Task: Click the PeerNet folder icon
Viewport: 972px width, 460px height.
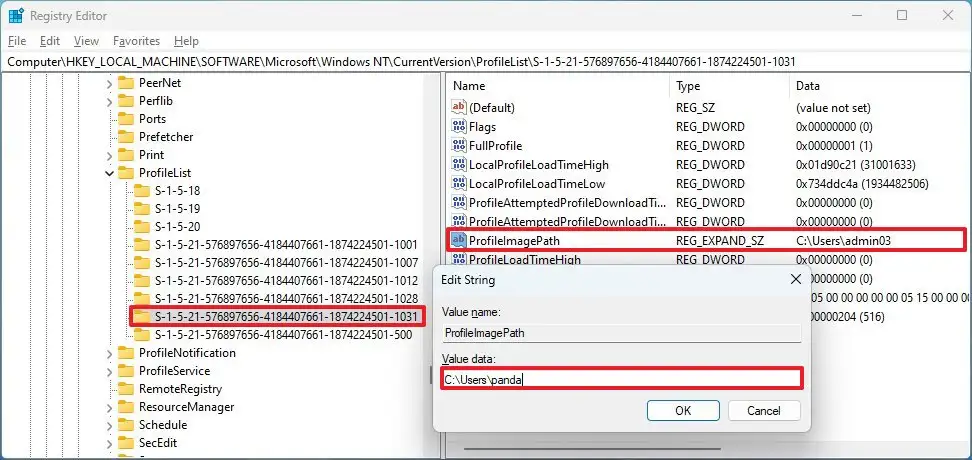Action: pyautogui.click(x=126, y=83)
